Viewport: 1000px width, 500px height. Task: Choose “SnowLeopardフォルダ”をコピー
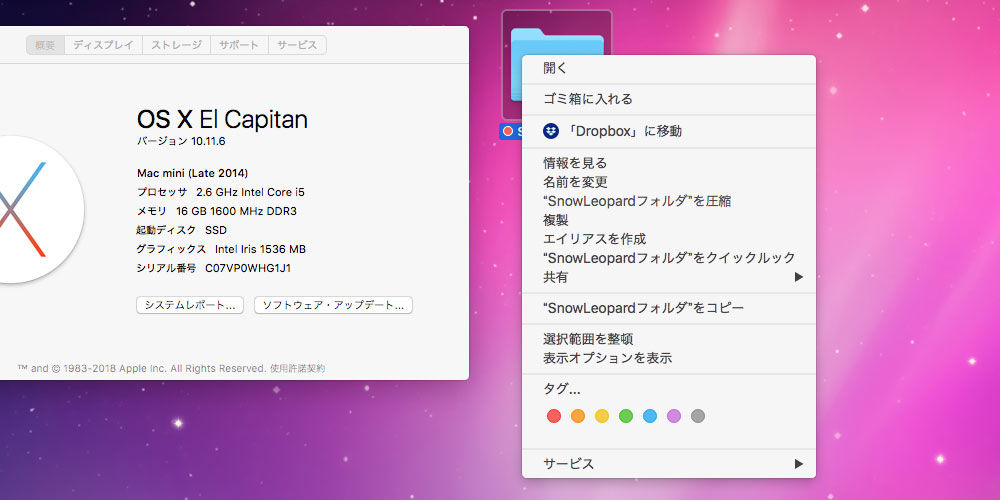(x=668, y=308)
